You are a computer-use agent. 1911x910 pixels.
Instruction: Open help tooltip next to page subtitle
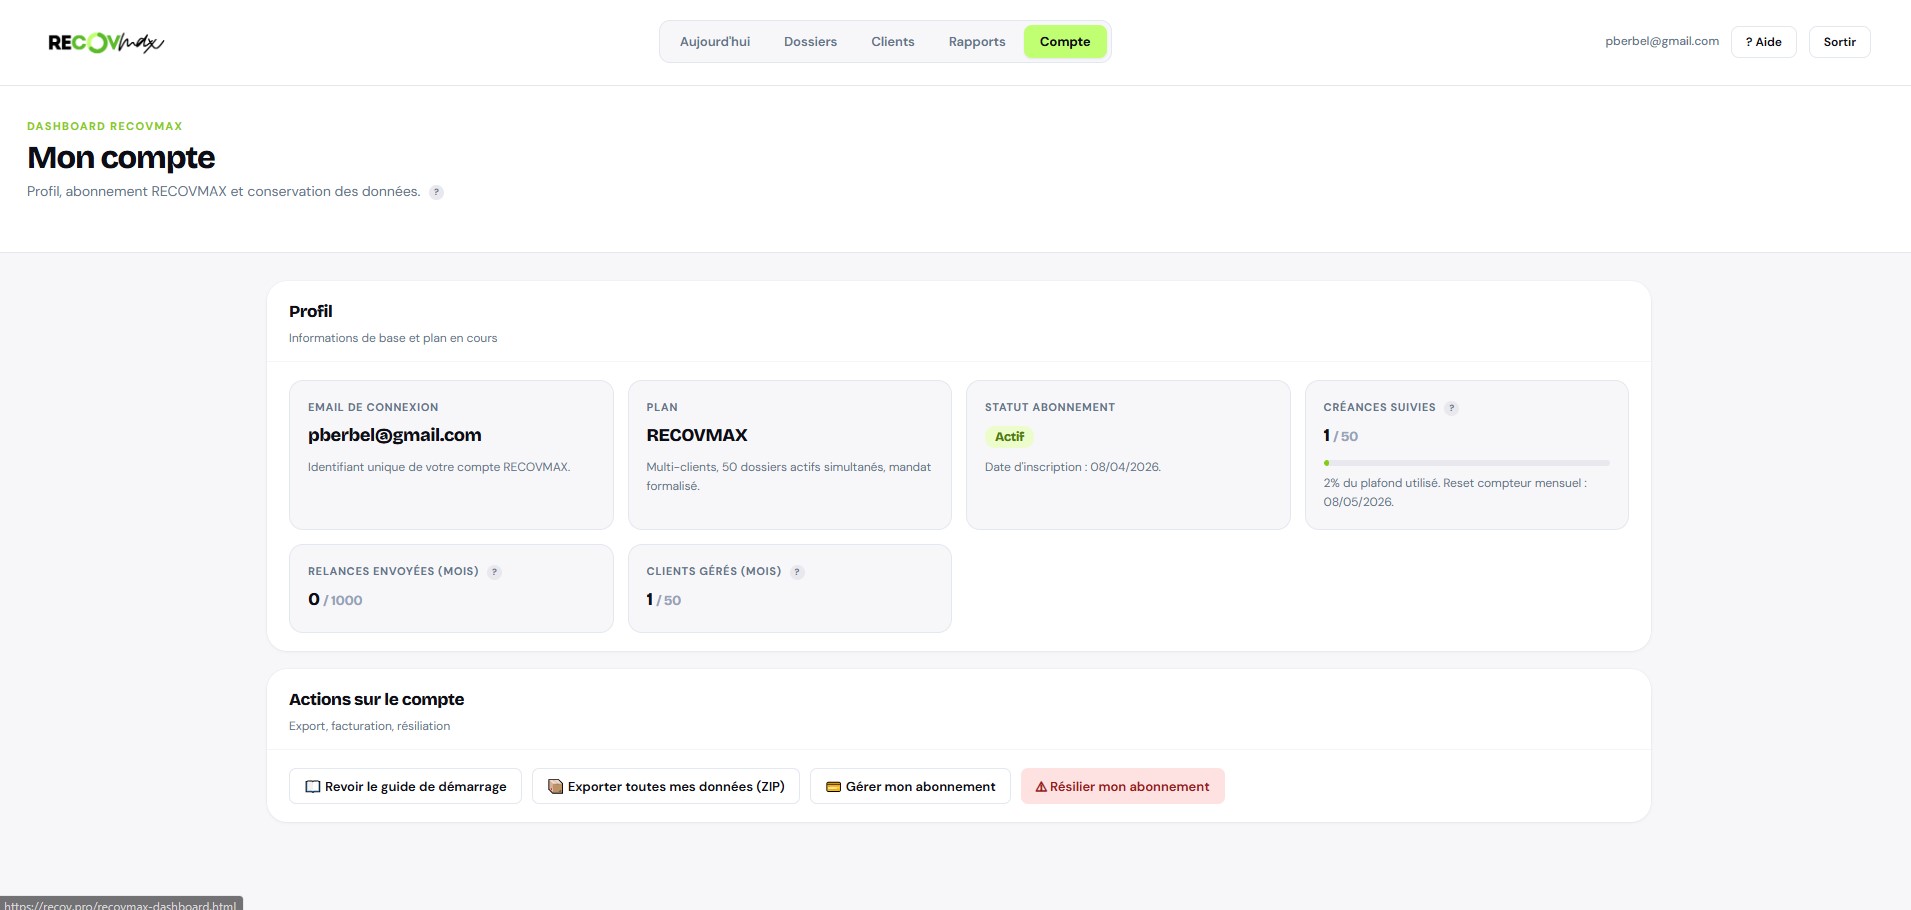(436, 192)
